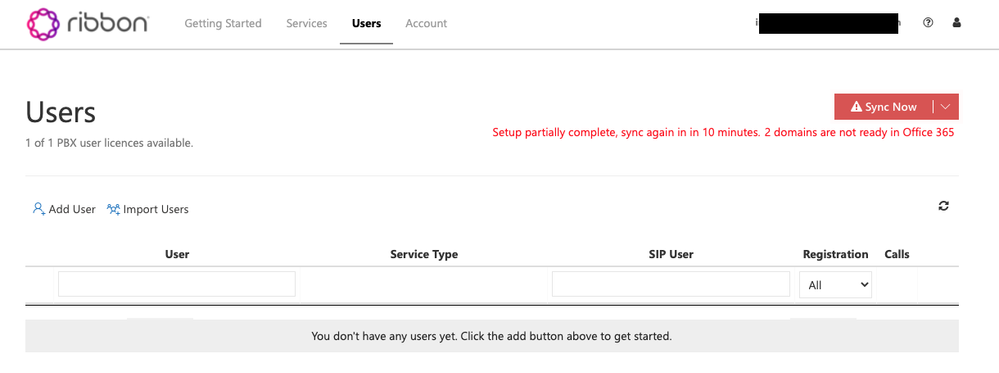
Task: Select the Users tab
Action: (366, 24)
